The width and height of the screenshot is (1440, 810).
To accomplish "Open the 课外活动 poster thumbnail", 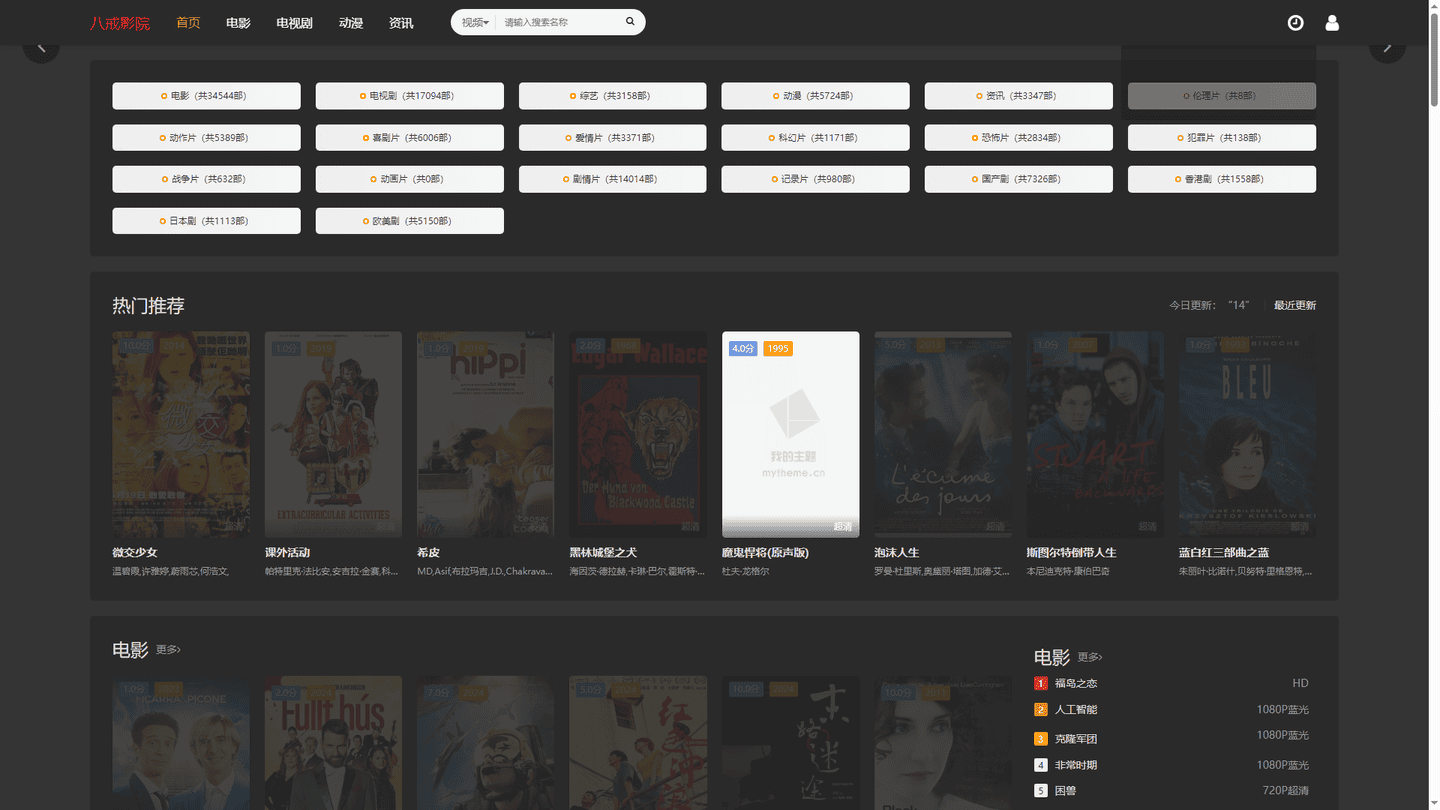I will tap(333, 435).
